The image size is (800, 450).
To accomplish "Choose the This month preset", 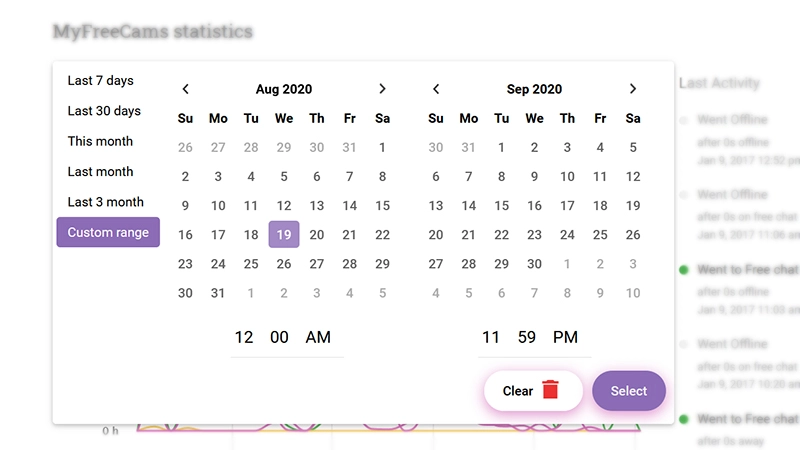I will tap(100, 141).
